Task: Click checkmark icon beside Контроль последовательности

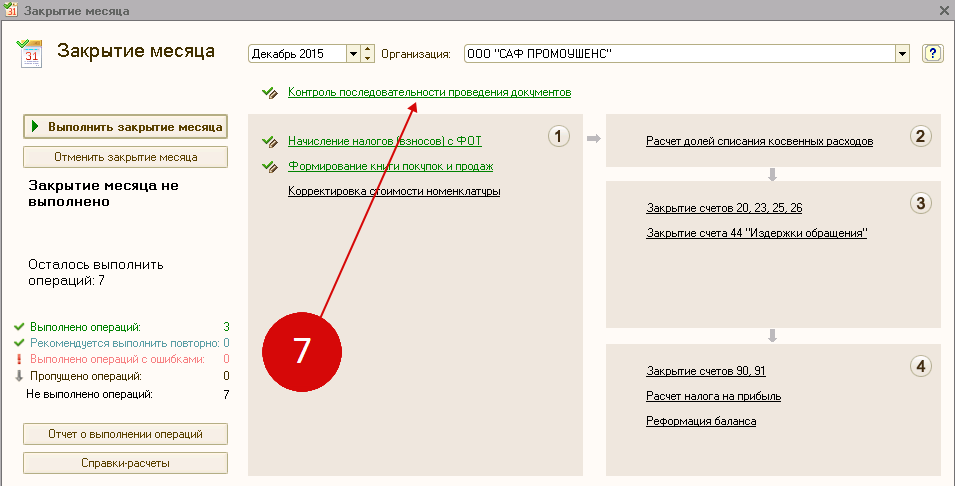Action: 269,92
